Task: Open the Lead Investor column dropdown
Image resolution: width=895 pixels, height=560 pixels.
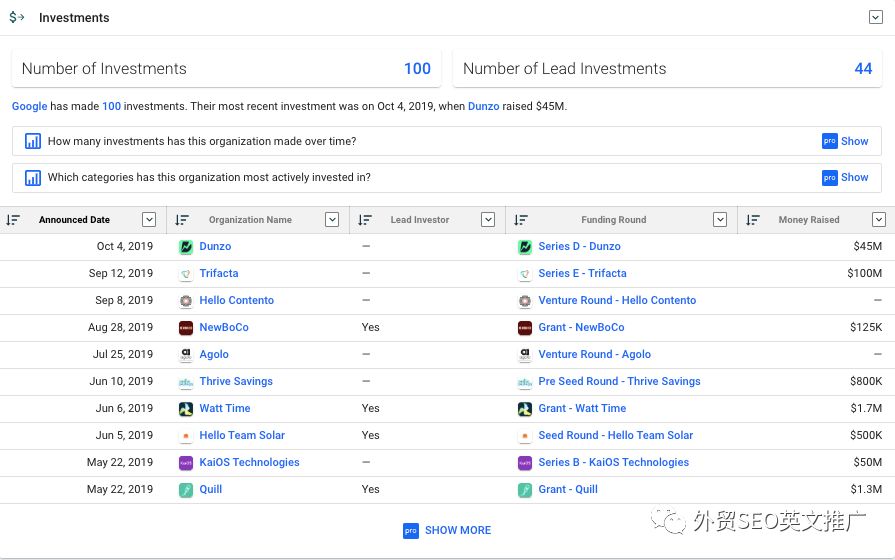Action: [488, 220]
